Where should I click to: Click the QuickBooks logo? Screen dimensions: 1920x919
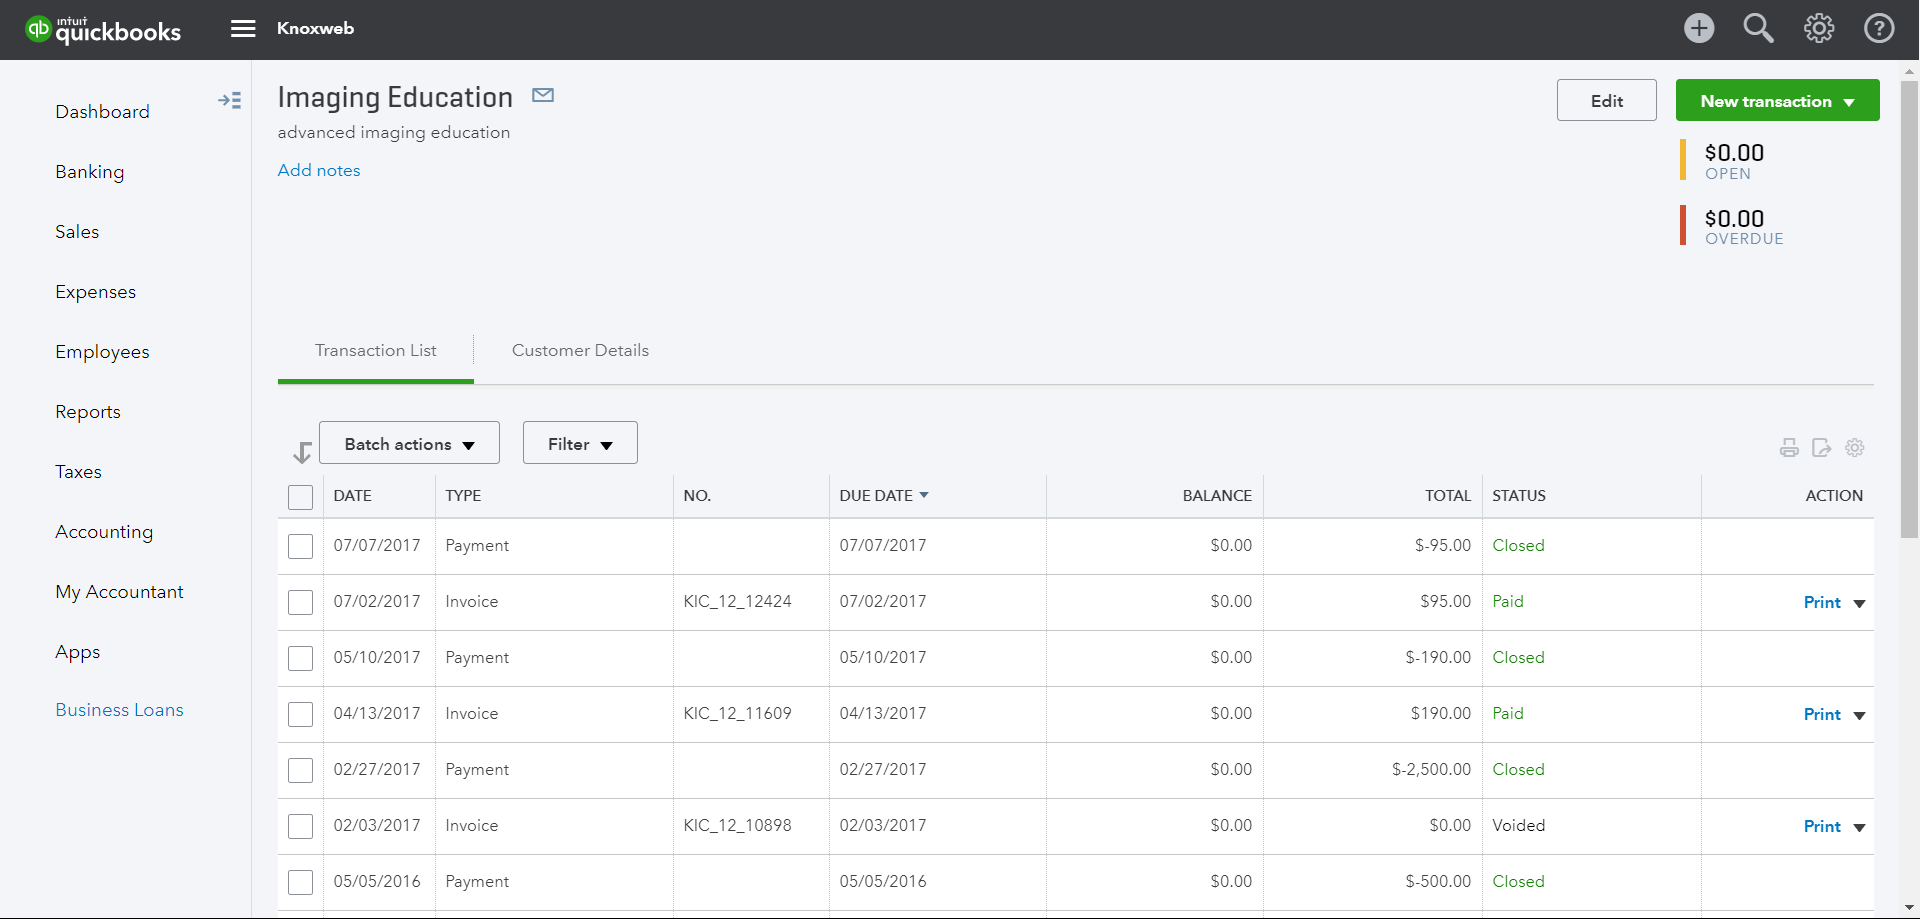tap(103, 30)
